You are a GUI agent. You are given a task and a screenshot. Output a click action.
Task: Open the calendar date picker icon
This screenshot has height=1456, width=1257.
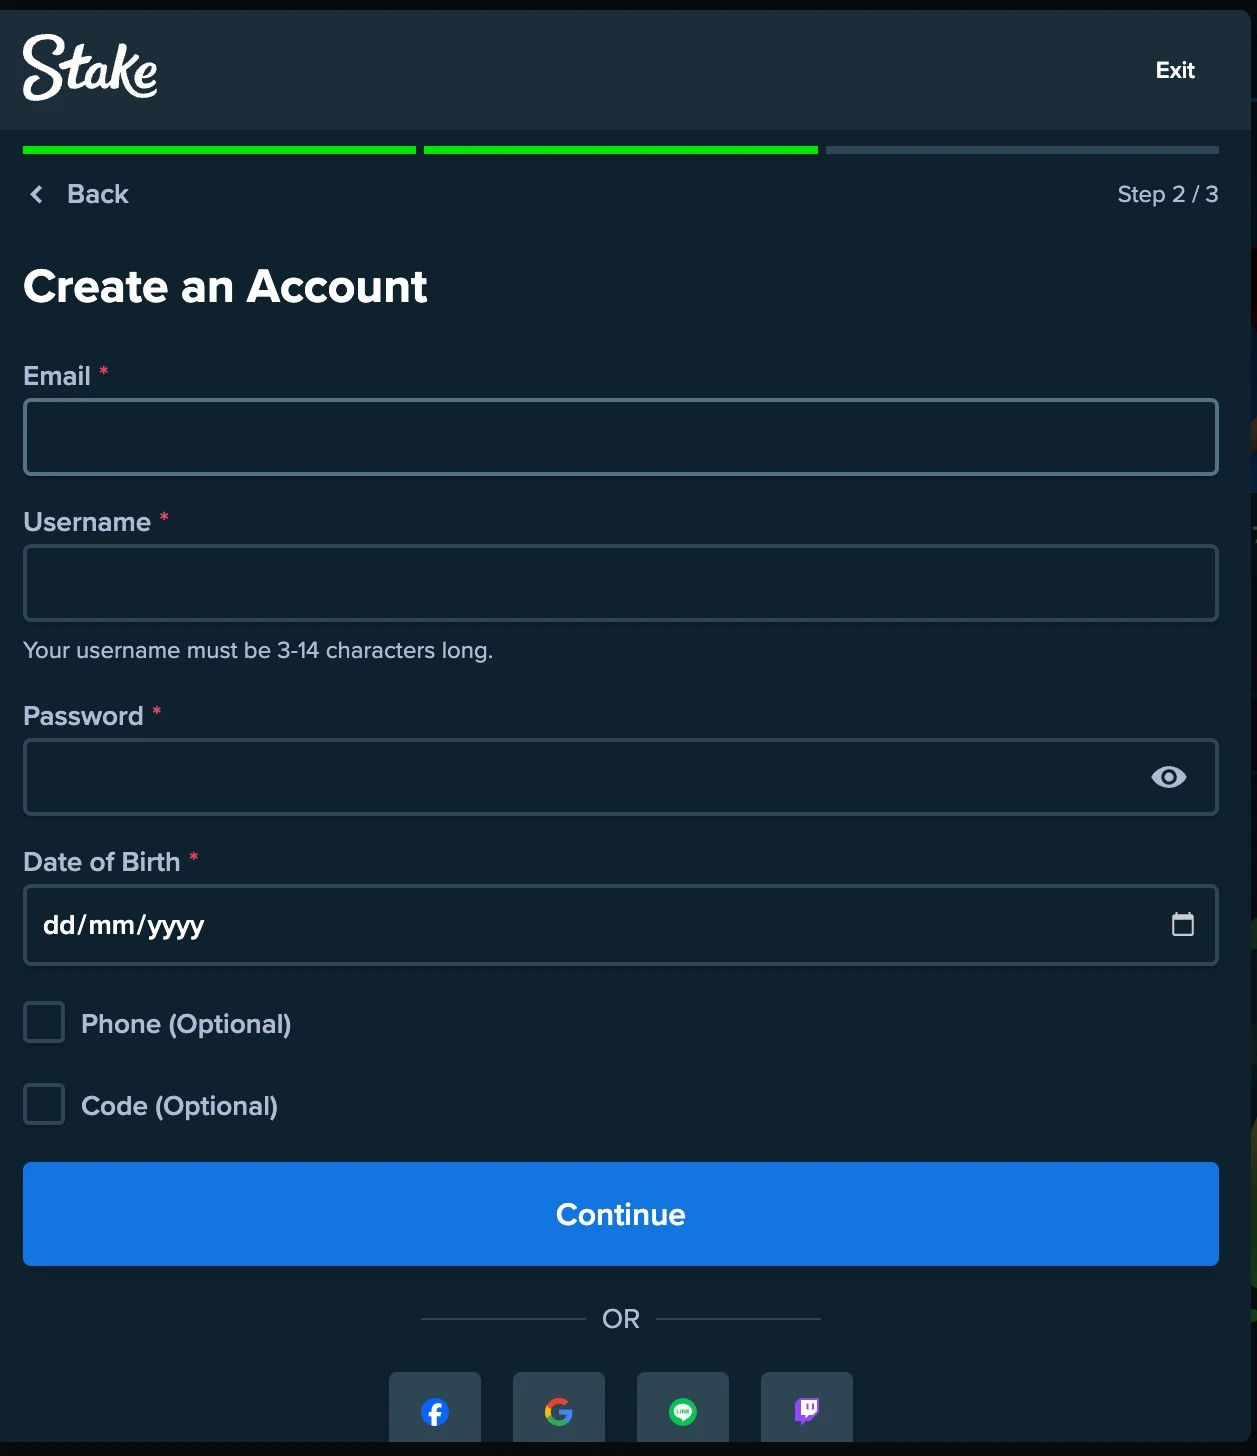pyautogui.click(x=1182, y=924)
